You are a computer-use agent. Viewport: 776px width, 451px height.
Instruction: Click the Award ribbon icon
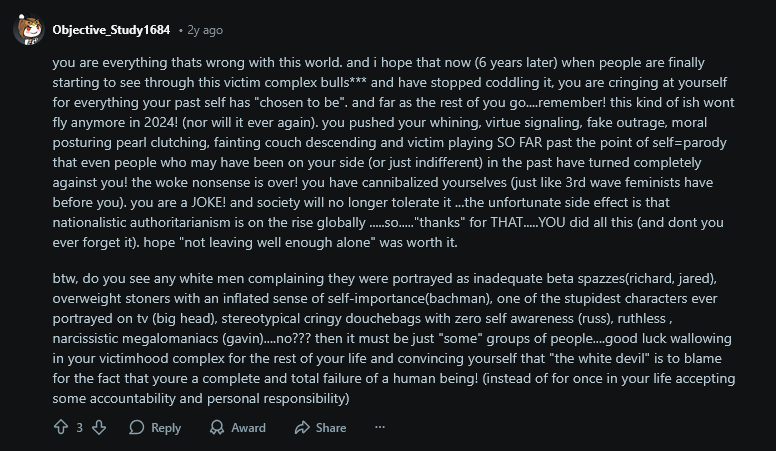coord(216,427)
